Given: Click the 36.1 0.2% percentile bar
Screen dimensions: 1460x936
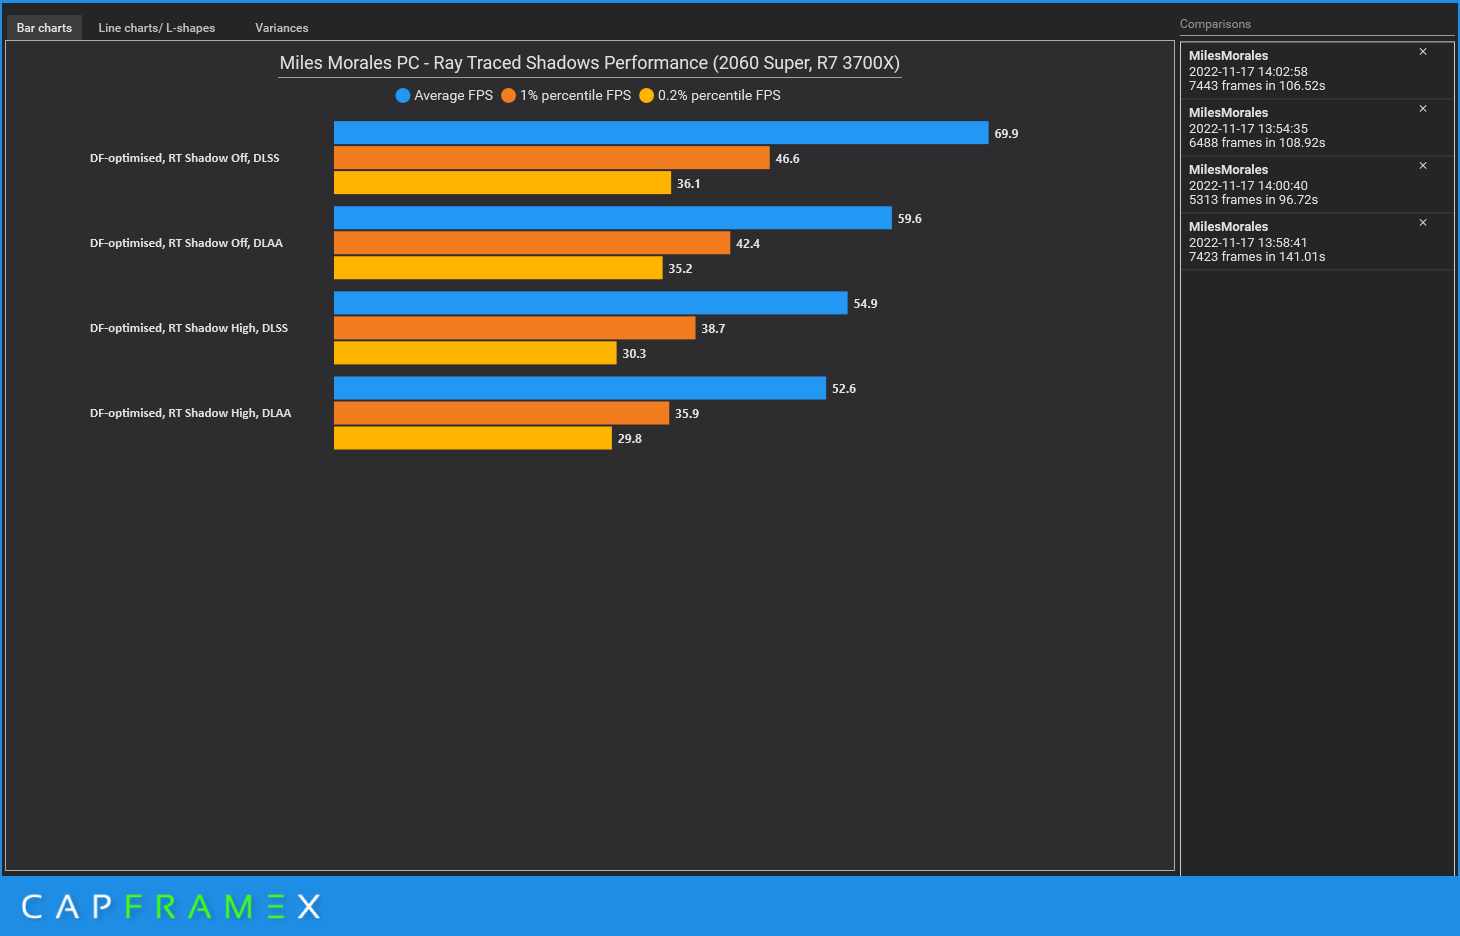Looking at the screenshot, I should tap(502, 183).
